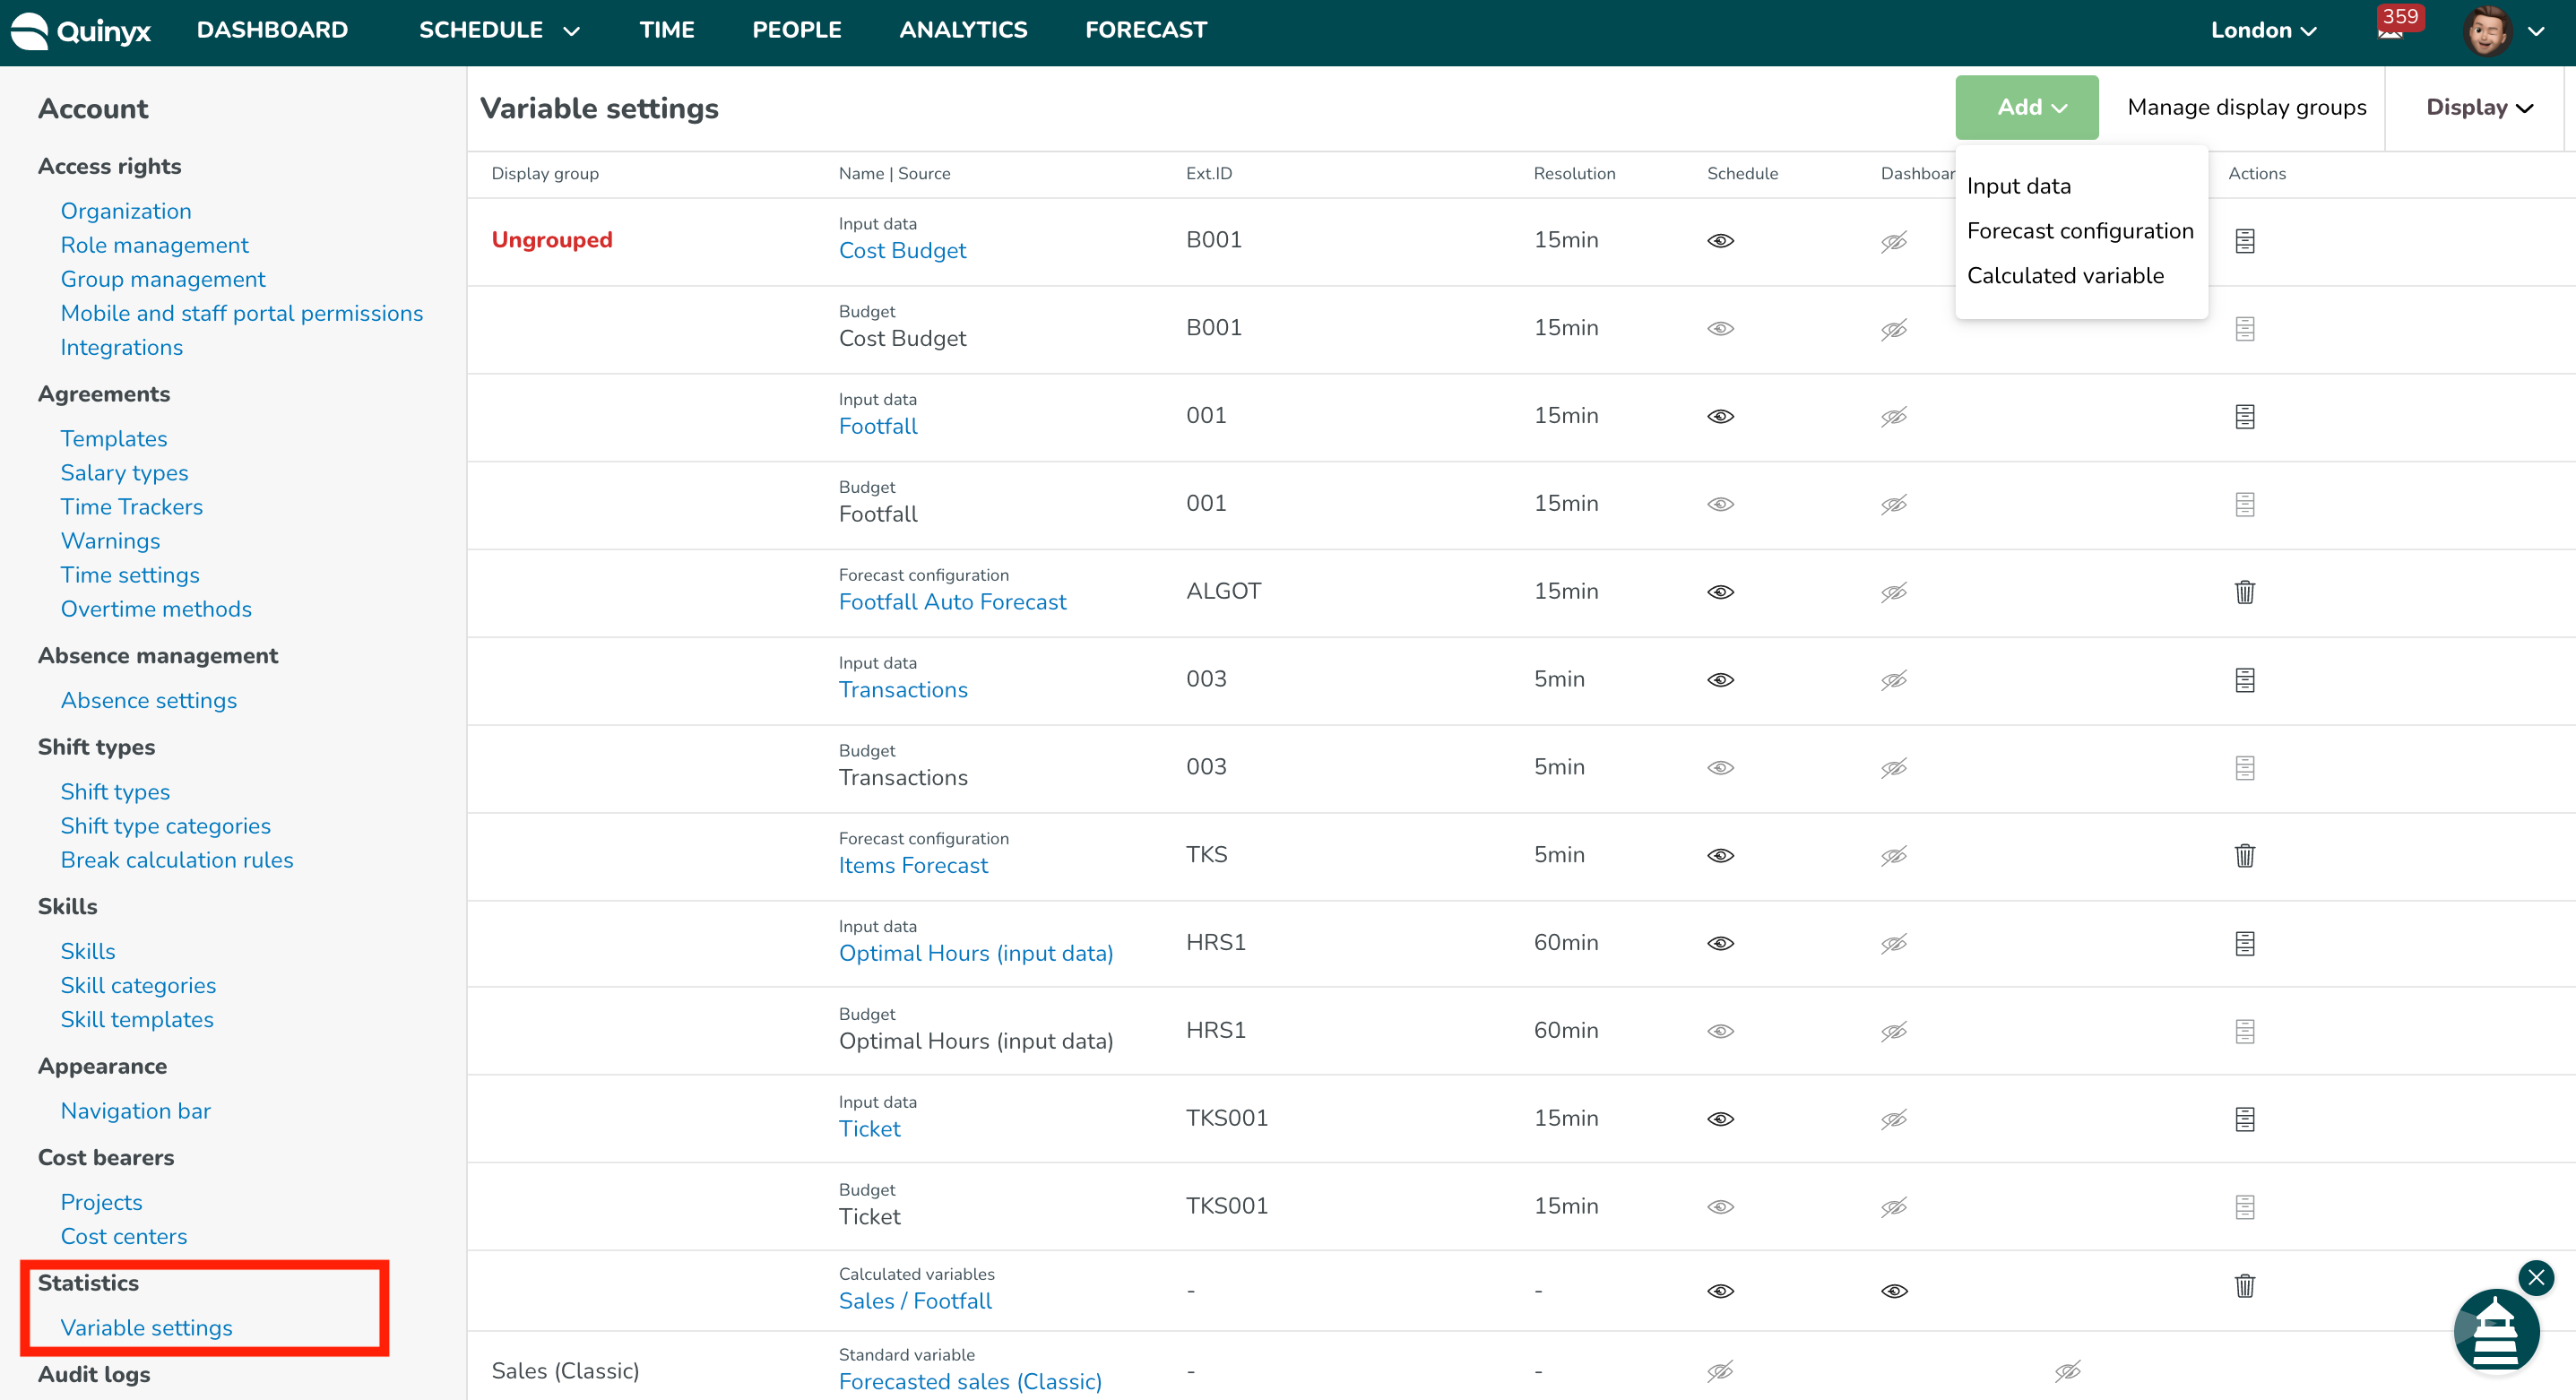Click the action icon for Cost Budget input data
The width and height of the screenshot is (2576, 1400).
(2245, 241)
